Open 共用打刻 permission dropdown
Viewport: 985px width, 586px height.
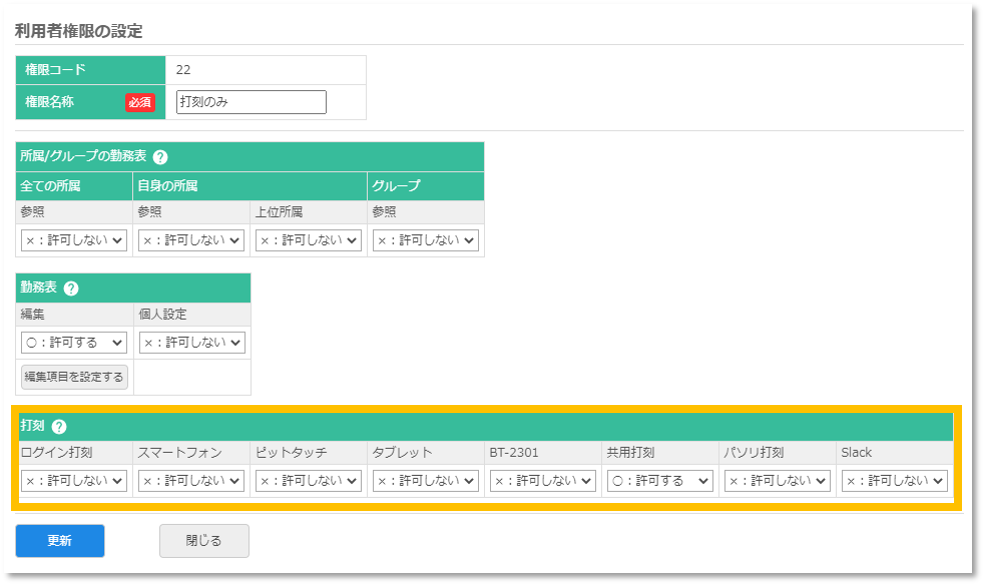(659, 481)
